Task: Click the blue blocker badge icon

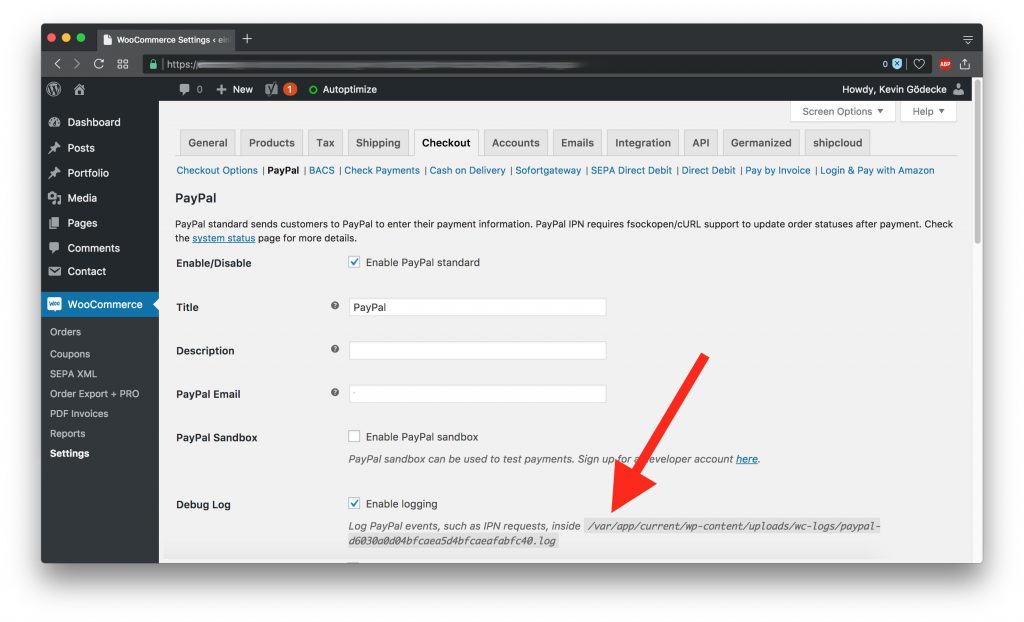Action: pos(897,64)
